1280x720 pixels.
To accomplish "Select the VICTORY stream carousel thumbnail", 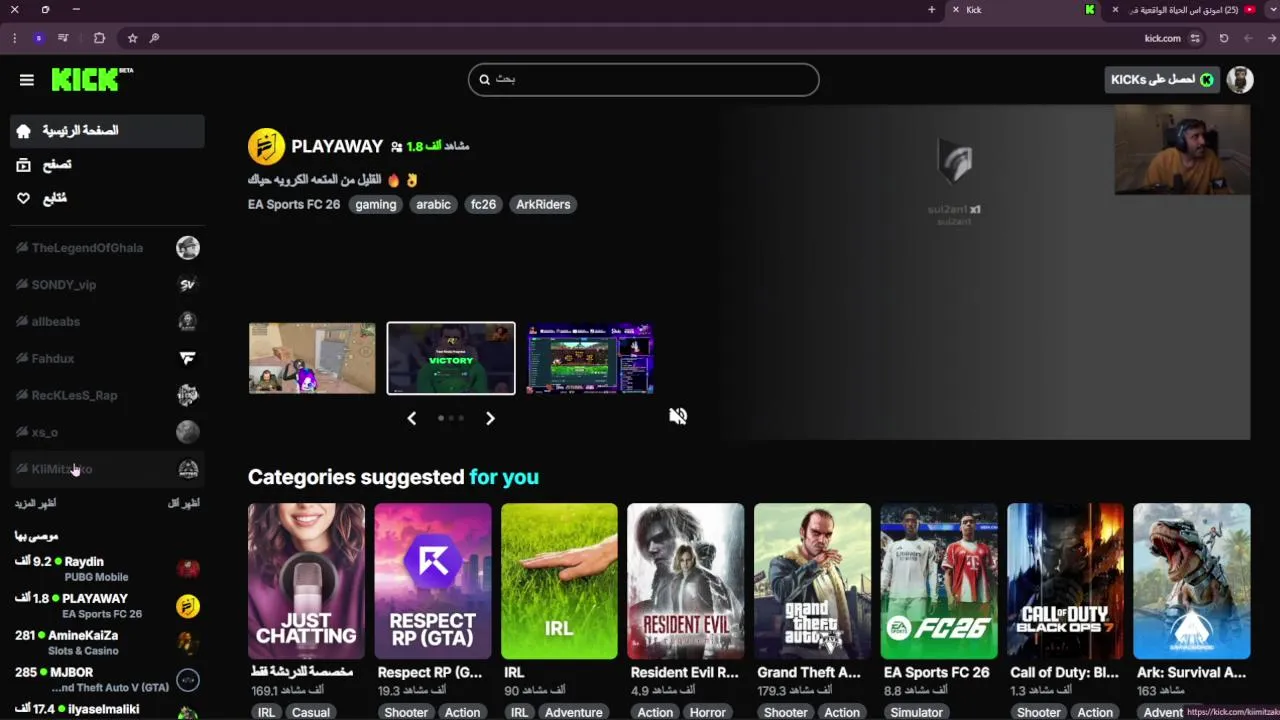I will (x=451, y=358).
